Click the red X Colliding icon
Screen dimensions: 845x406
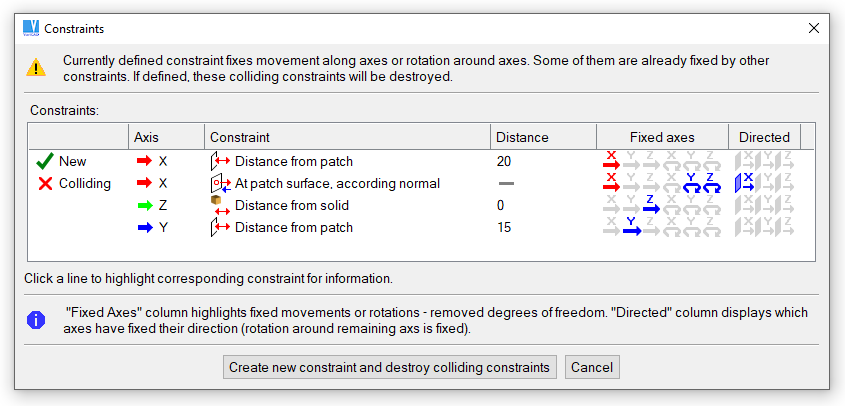click(x=44, y=184)
